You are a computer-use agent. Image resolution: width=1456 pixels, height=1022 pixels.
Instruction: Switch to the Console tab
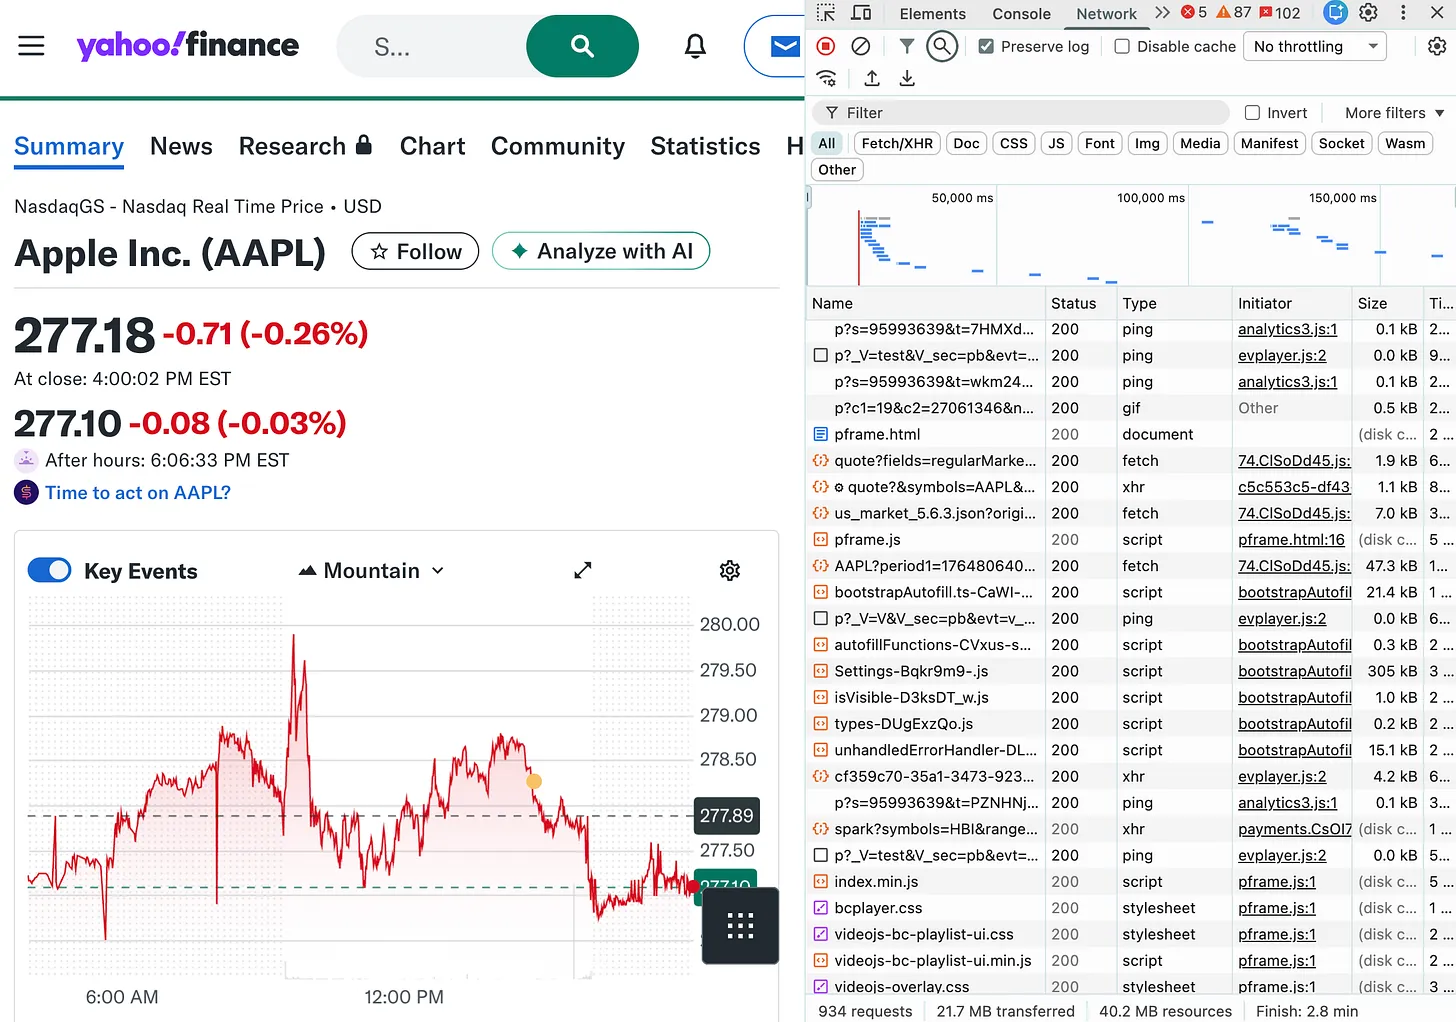coord(1021,14)
